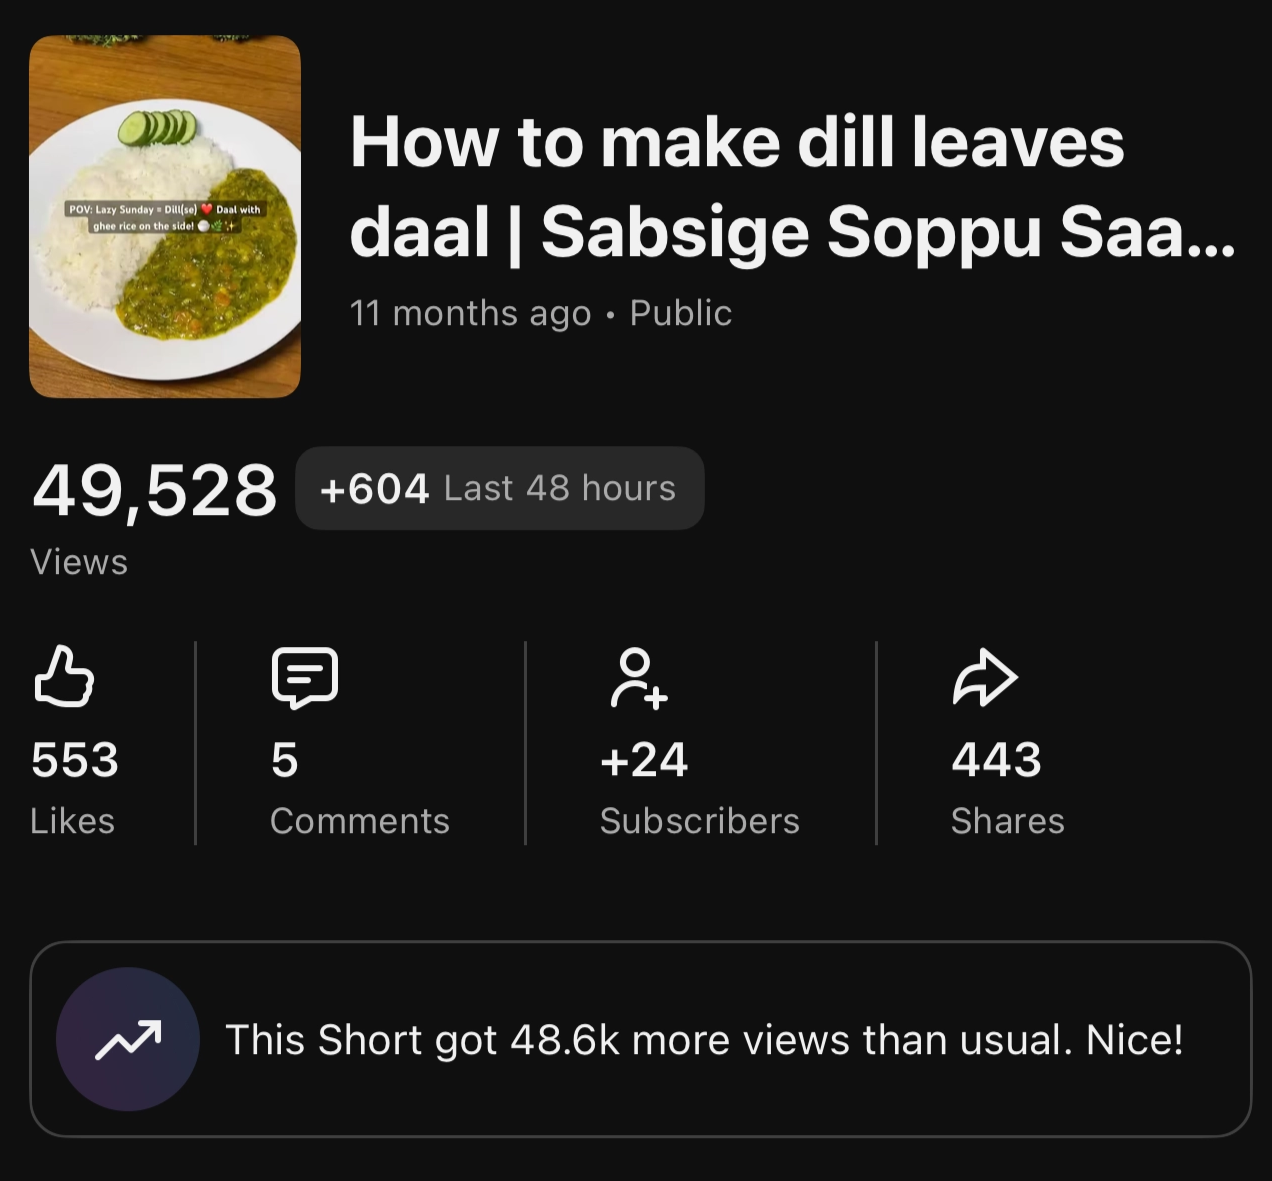This screenshot has height=1181, width=1272.
Task: Click the "Views" label
Action: tap(79, 562)
